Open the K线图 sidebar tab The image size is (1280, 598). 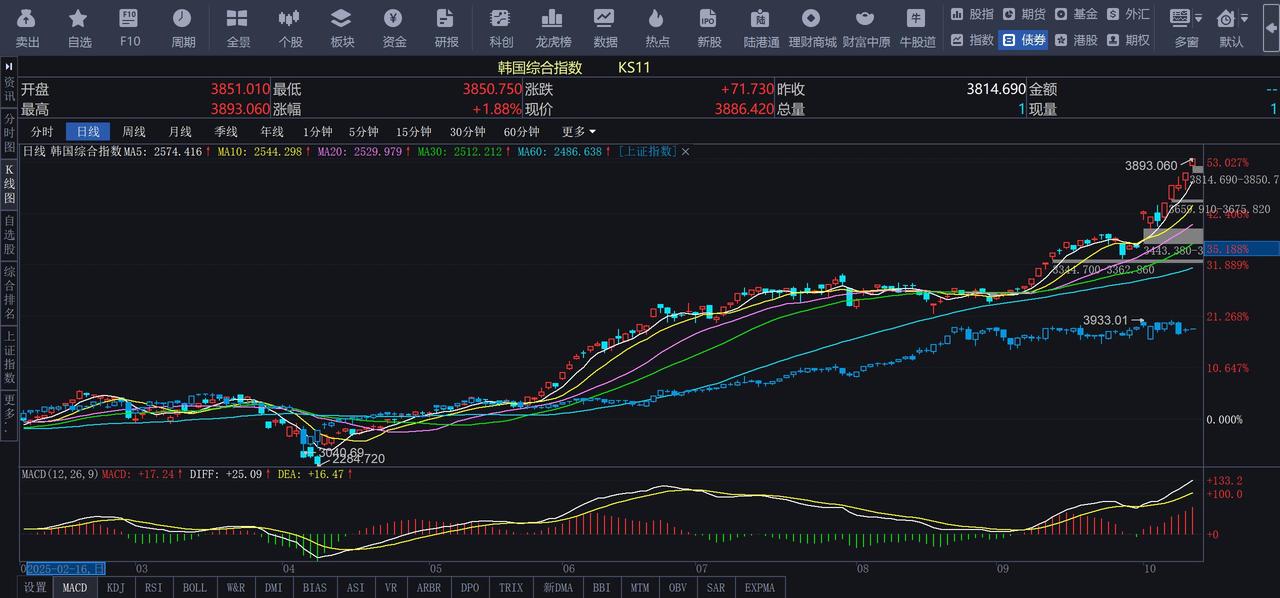click(x=9, y=183)
